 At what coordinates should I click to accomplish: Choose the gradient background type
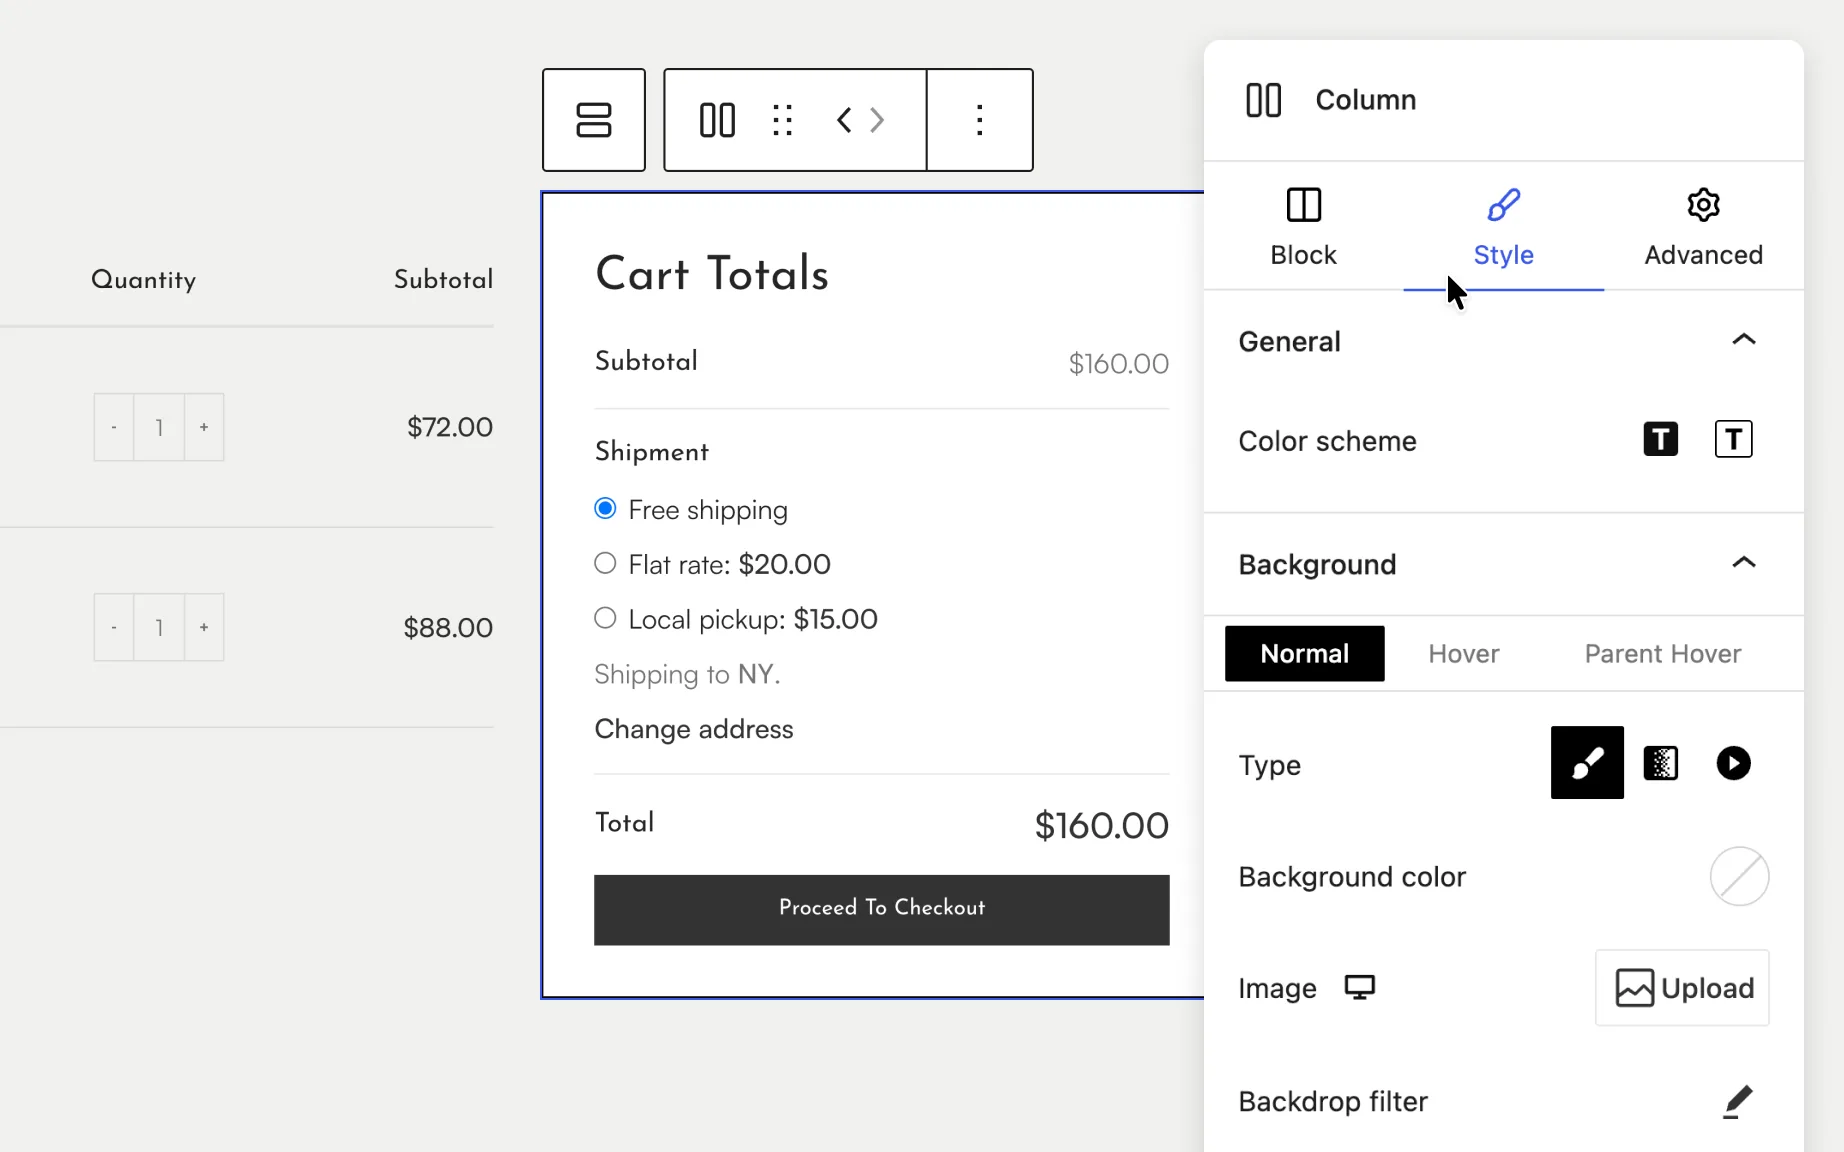point(1661,763)
